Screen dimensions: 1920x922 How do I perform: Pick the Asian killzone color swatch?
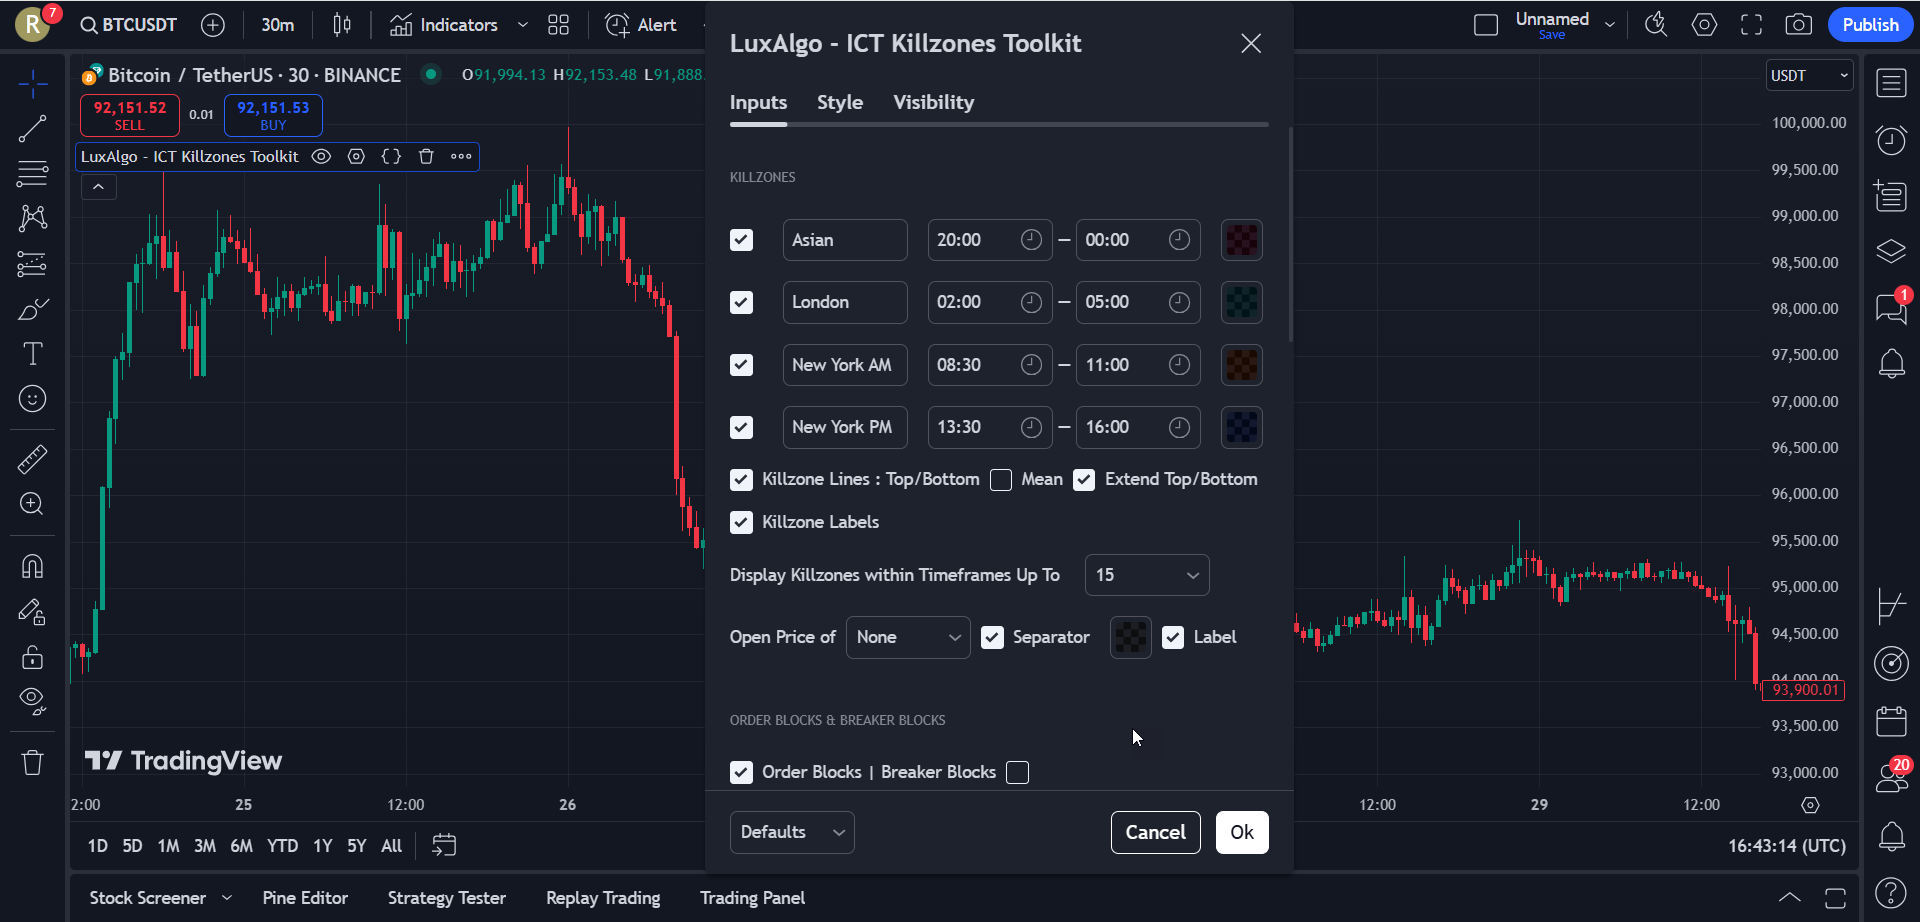pos(1242,240)
